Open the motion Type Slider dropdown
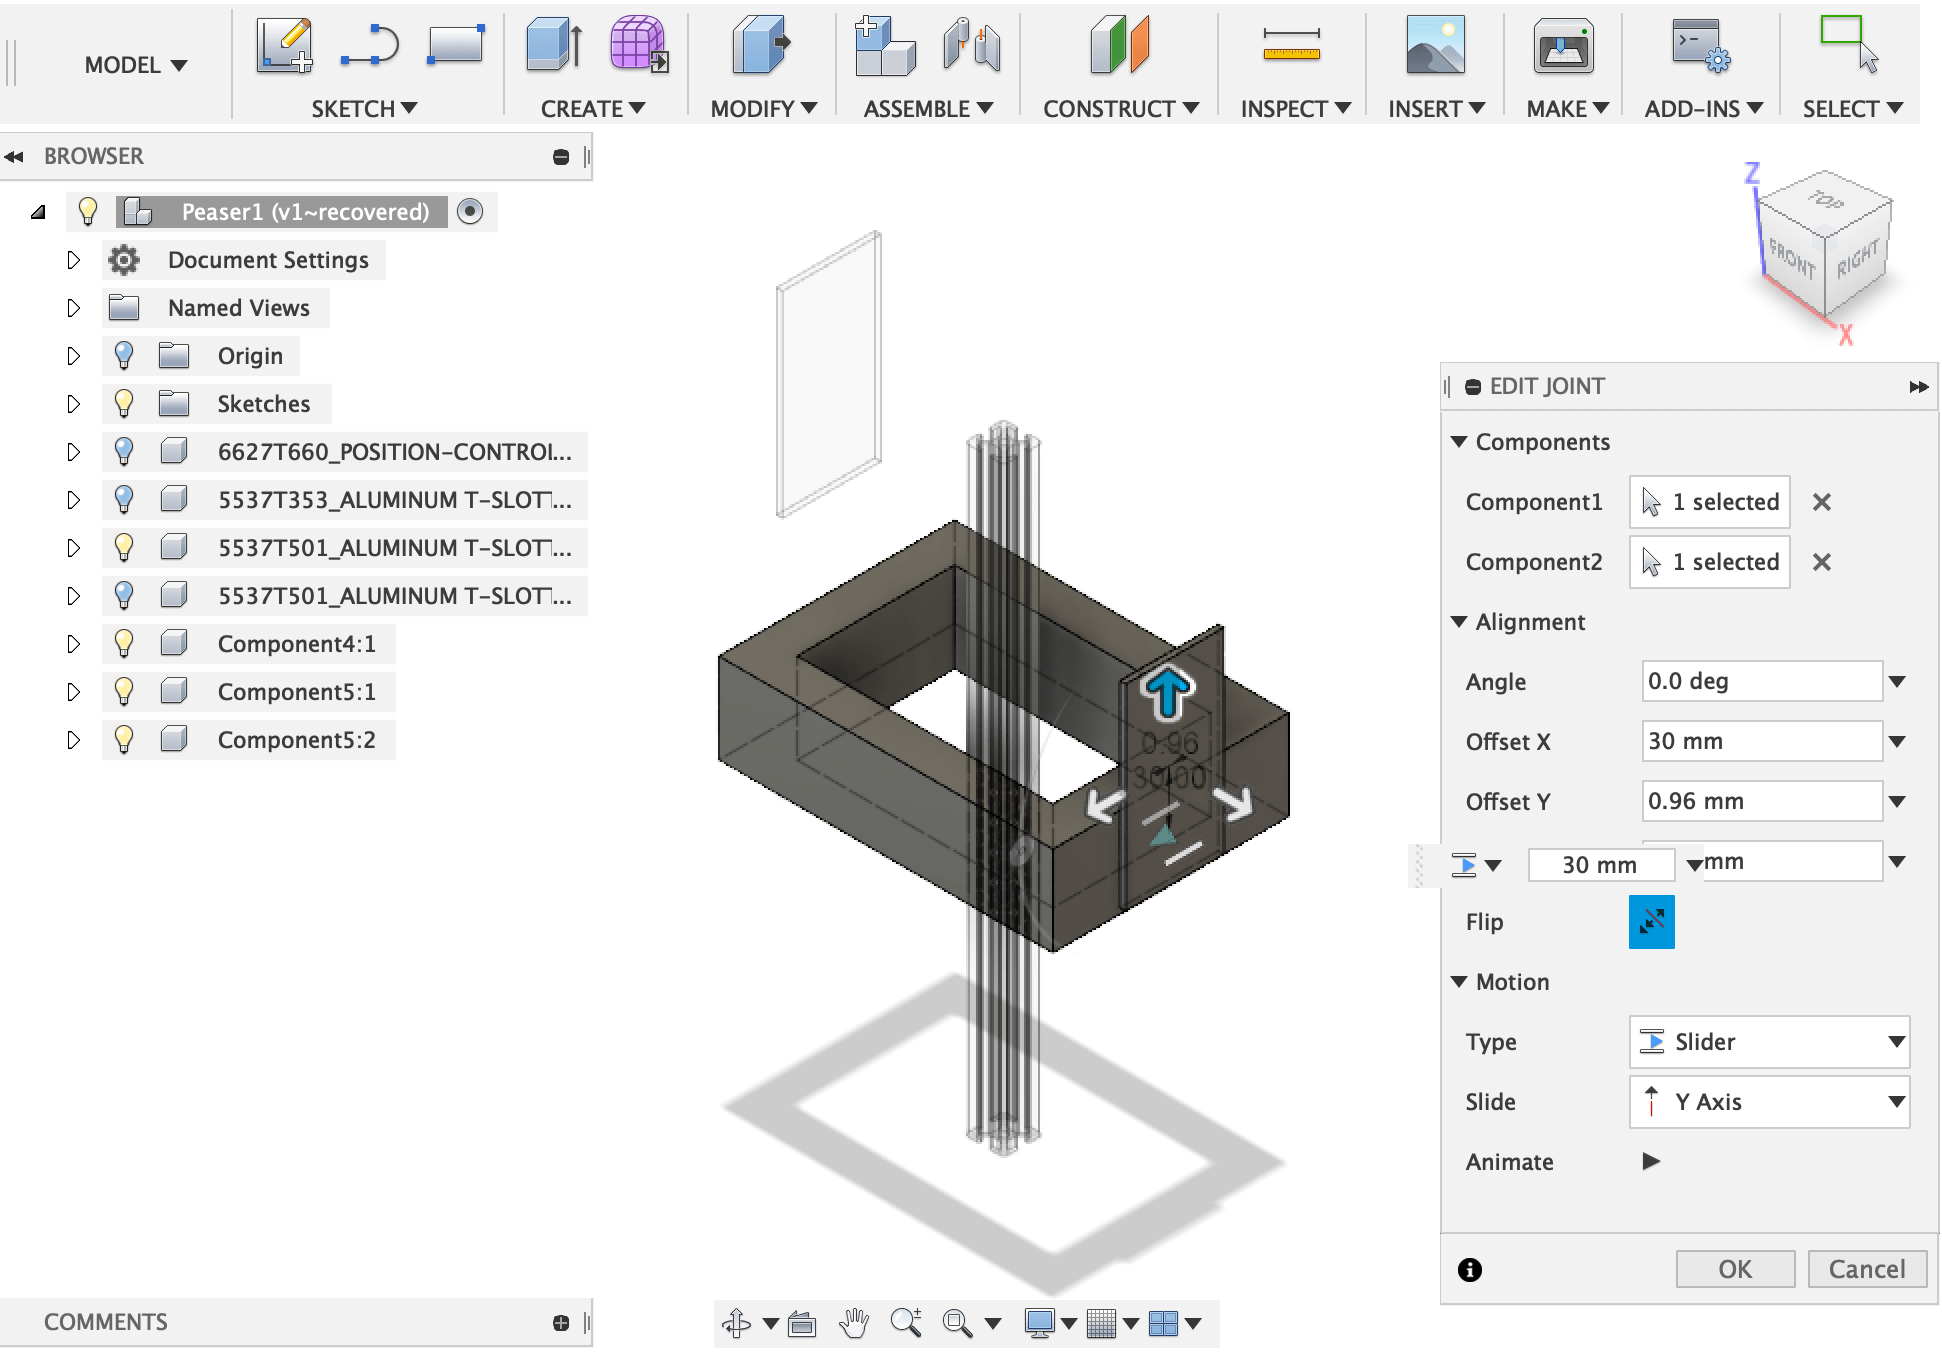The width and height of the screenshot is (1942, 1354). 1769,1041
